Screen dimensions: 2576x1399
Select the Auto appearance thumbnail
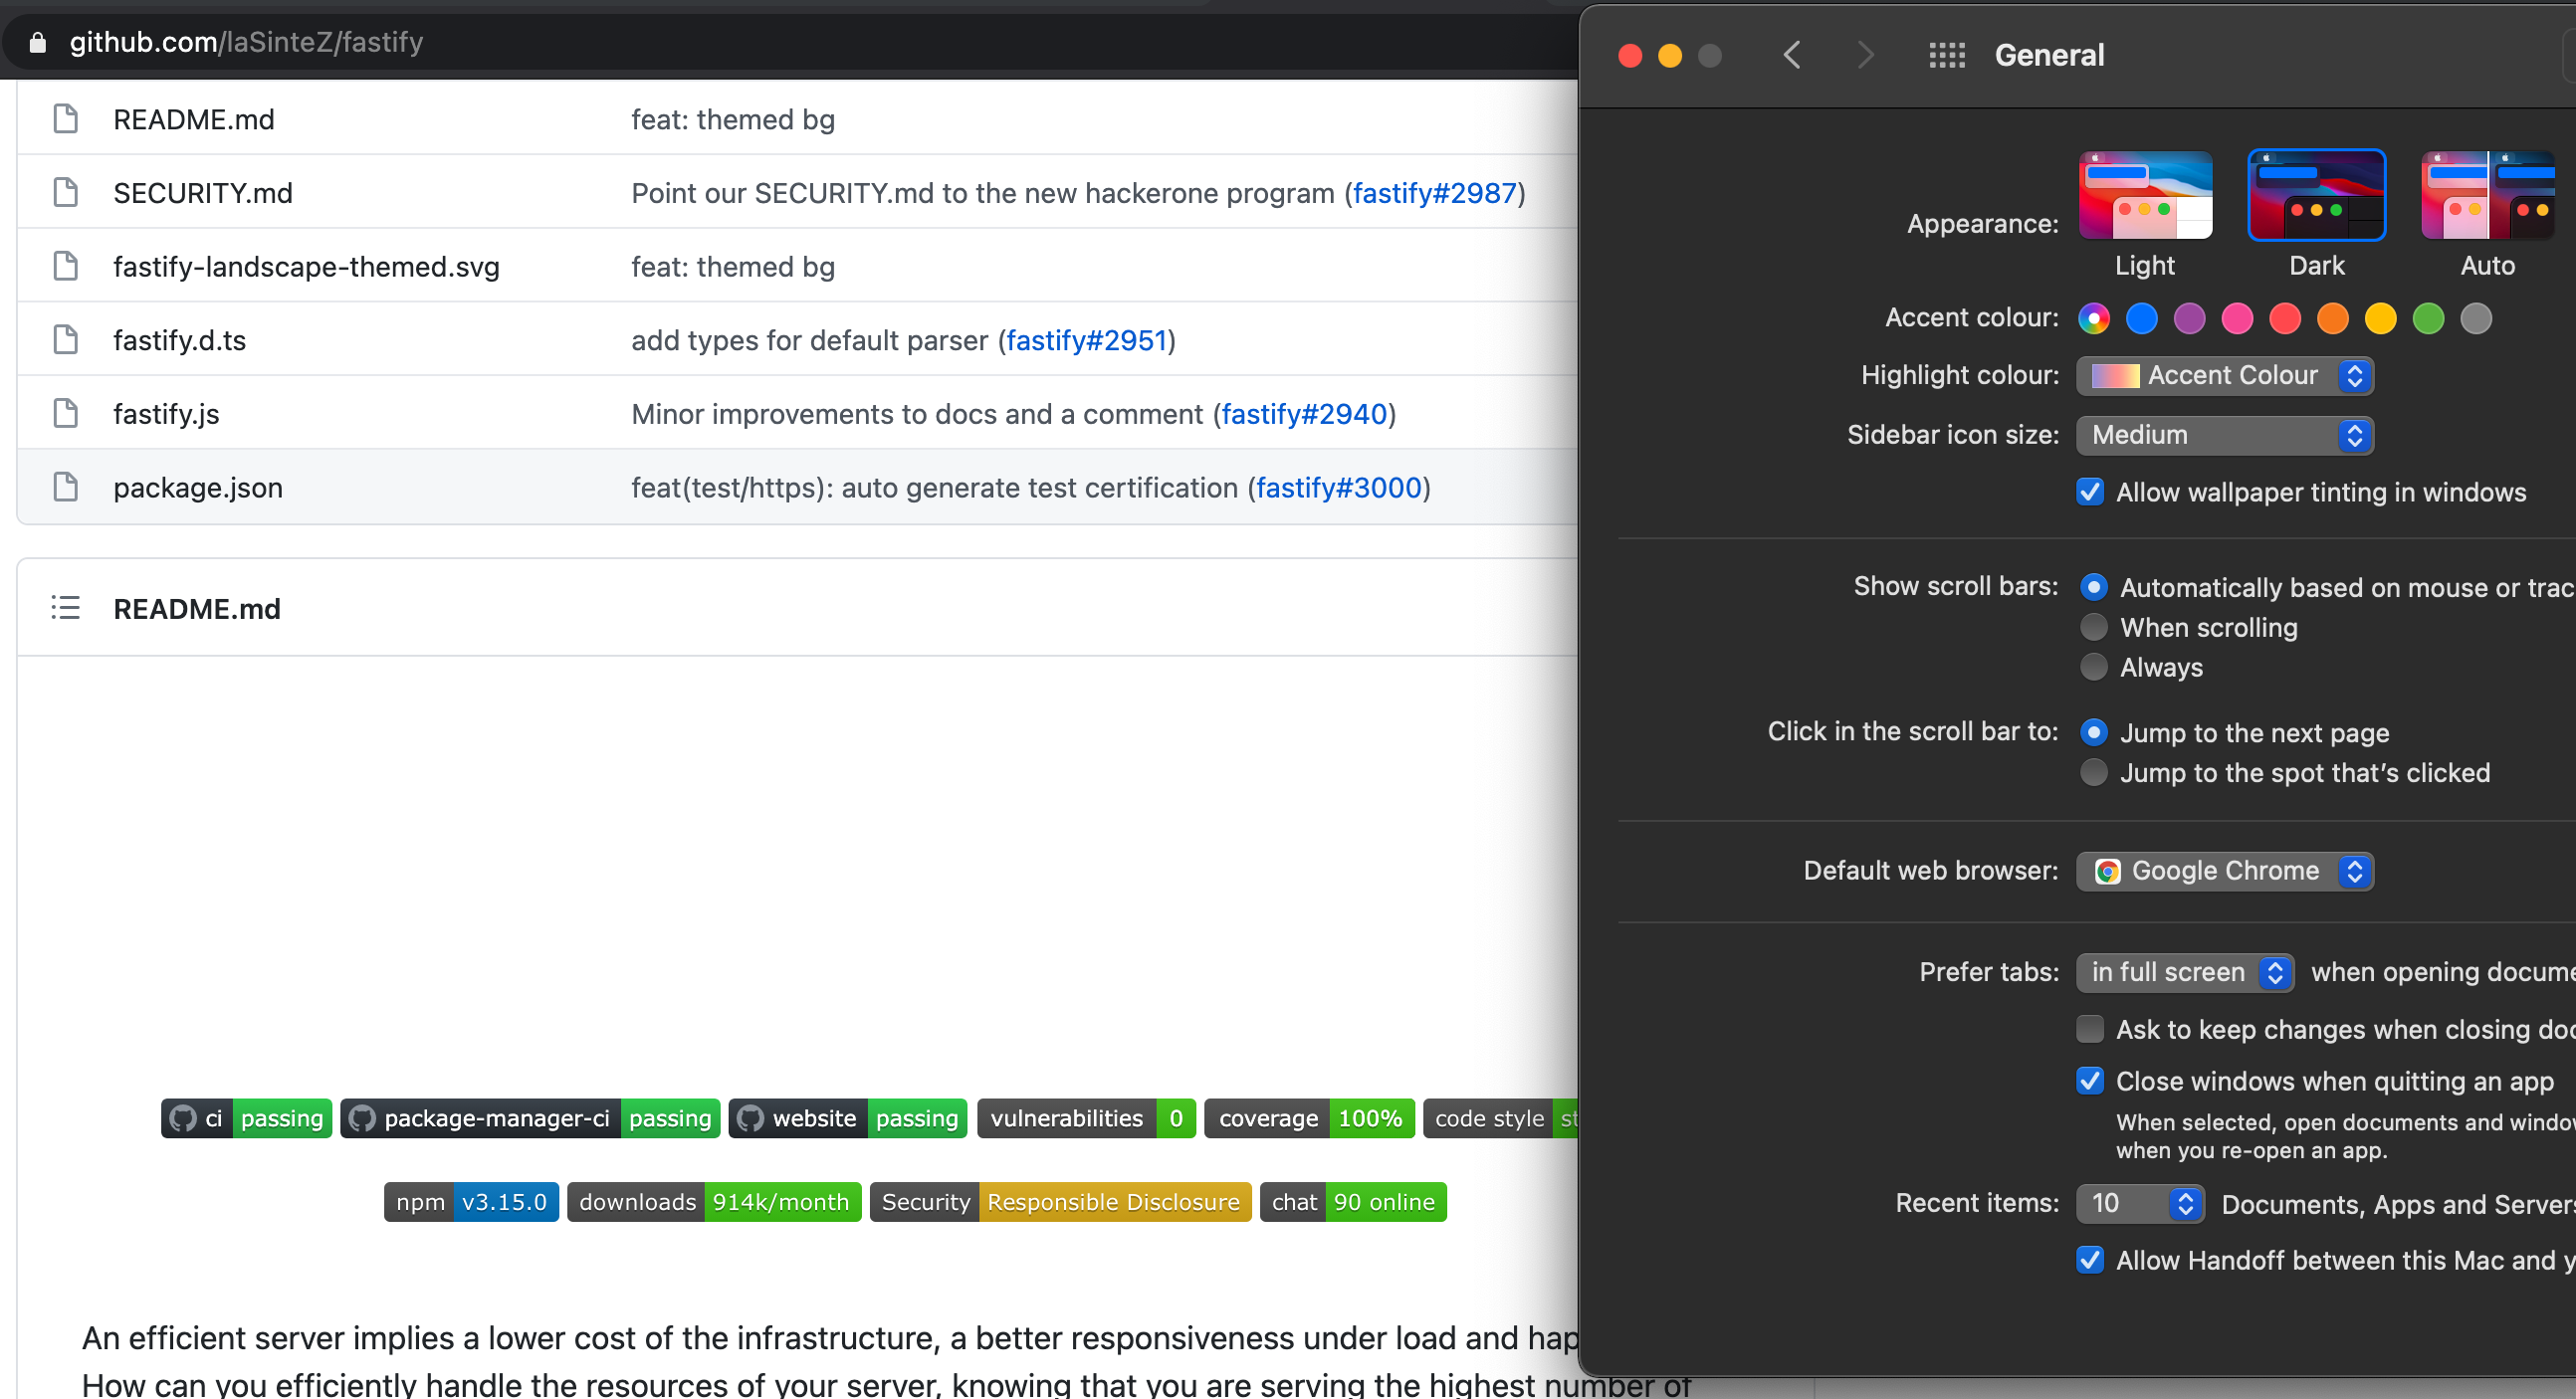click(2488, 195)
